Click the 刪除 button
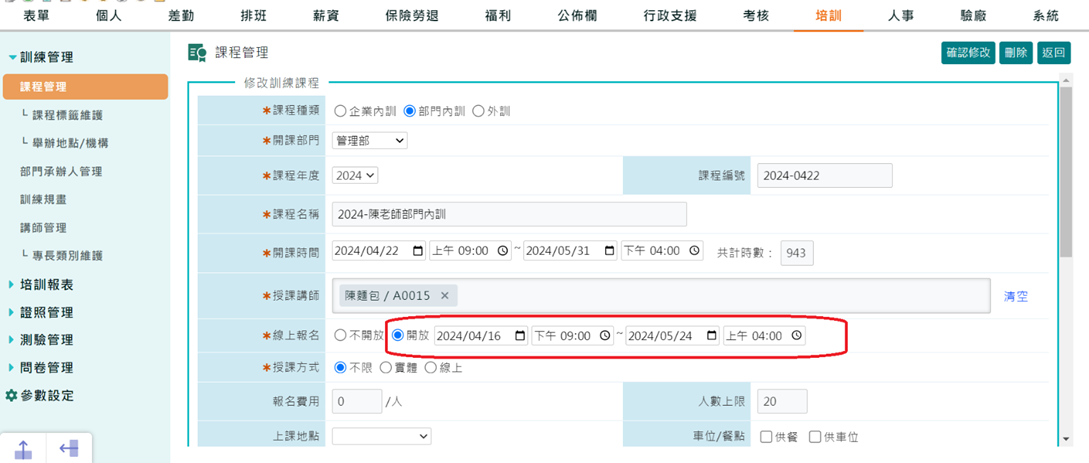 1016,53
